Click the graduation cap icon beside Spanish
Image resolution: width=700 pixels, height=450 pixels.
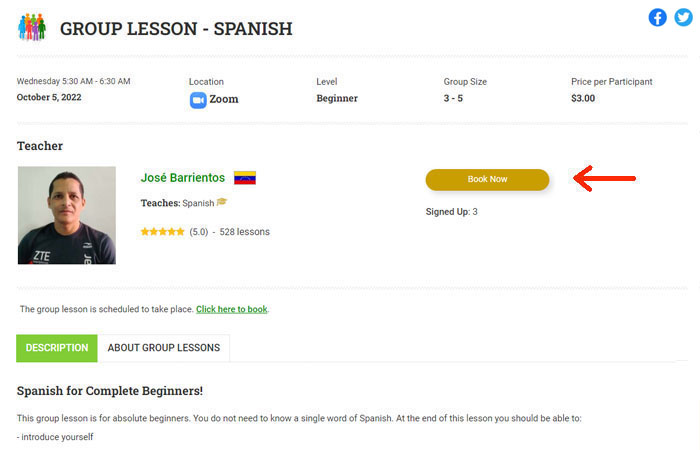click(222, 202)
